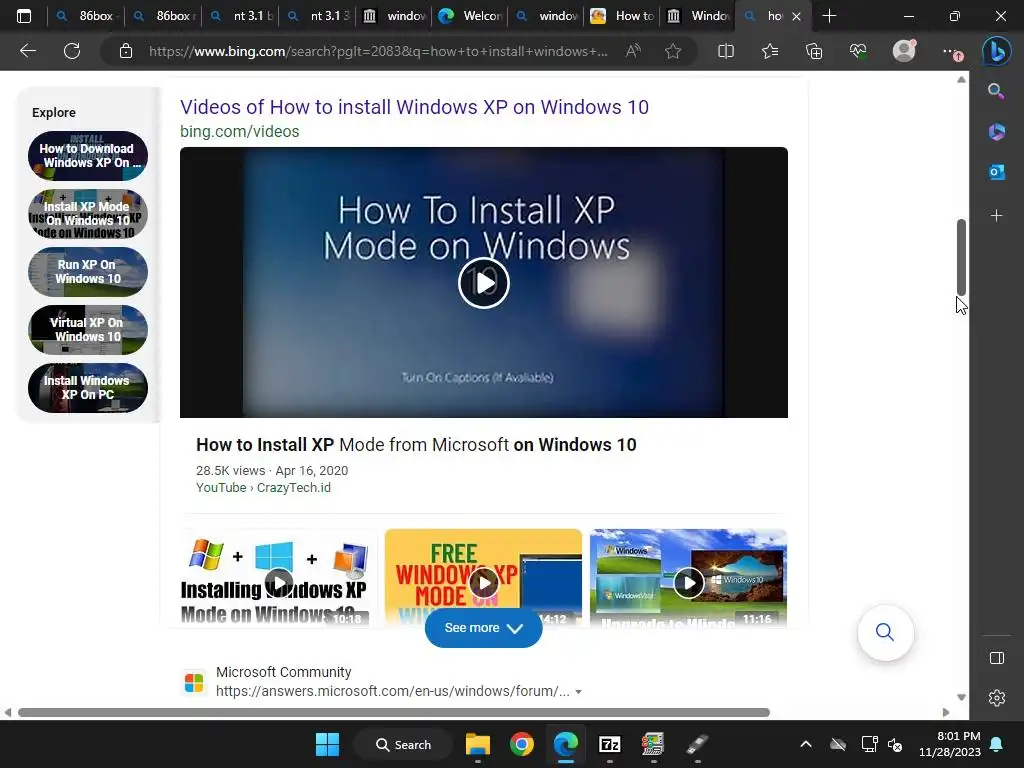Select Virtual XP On Windows 10 chip

click(88, 330)
